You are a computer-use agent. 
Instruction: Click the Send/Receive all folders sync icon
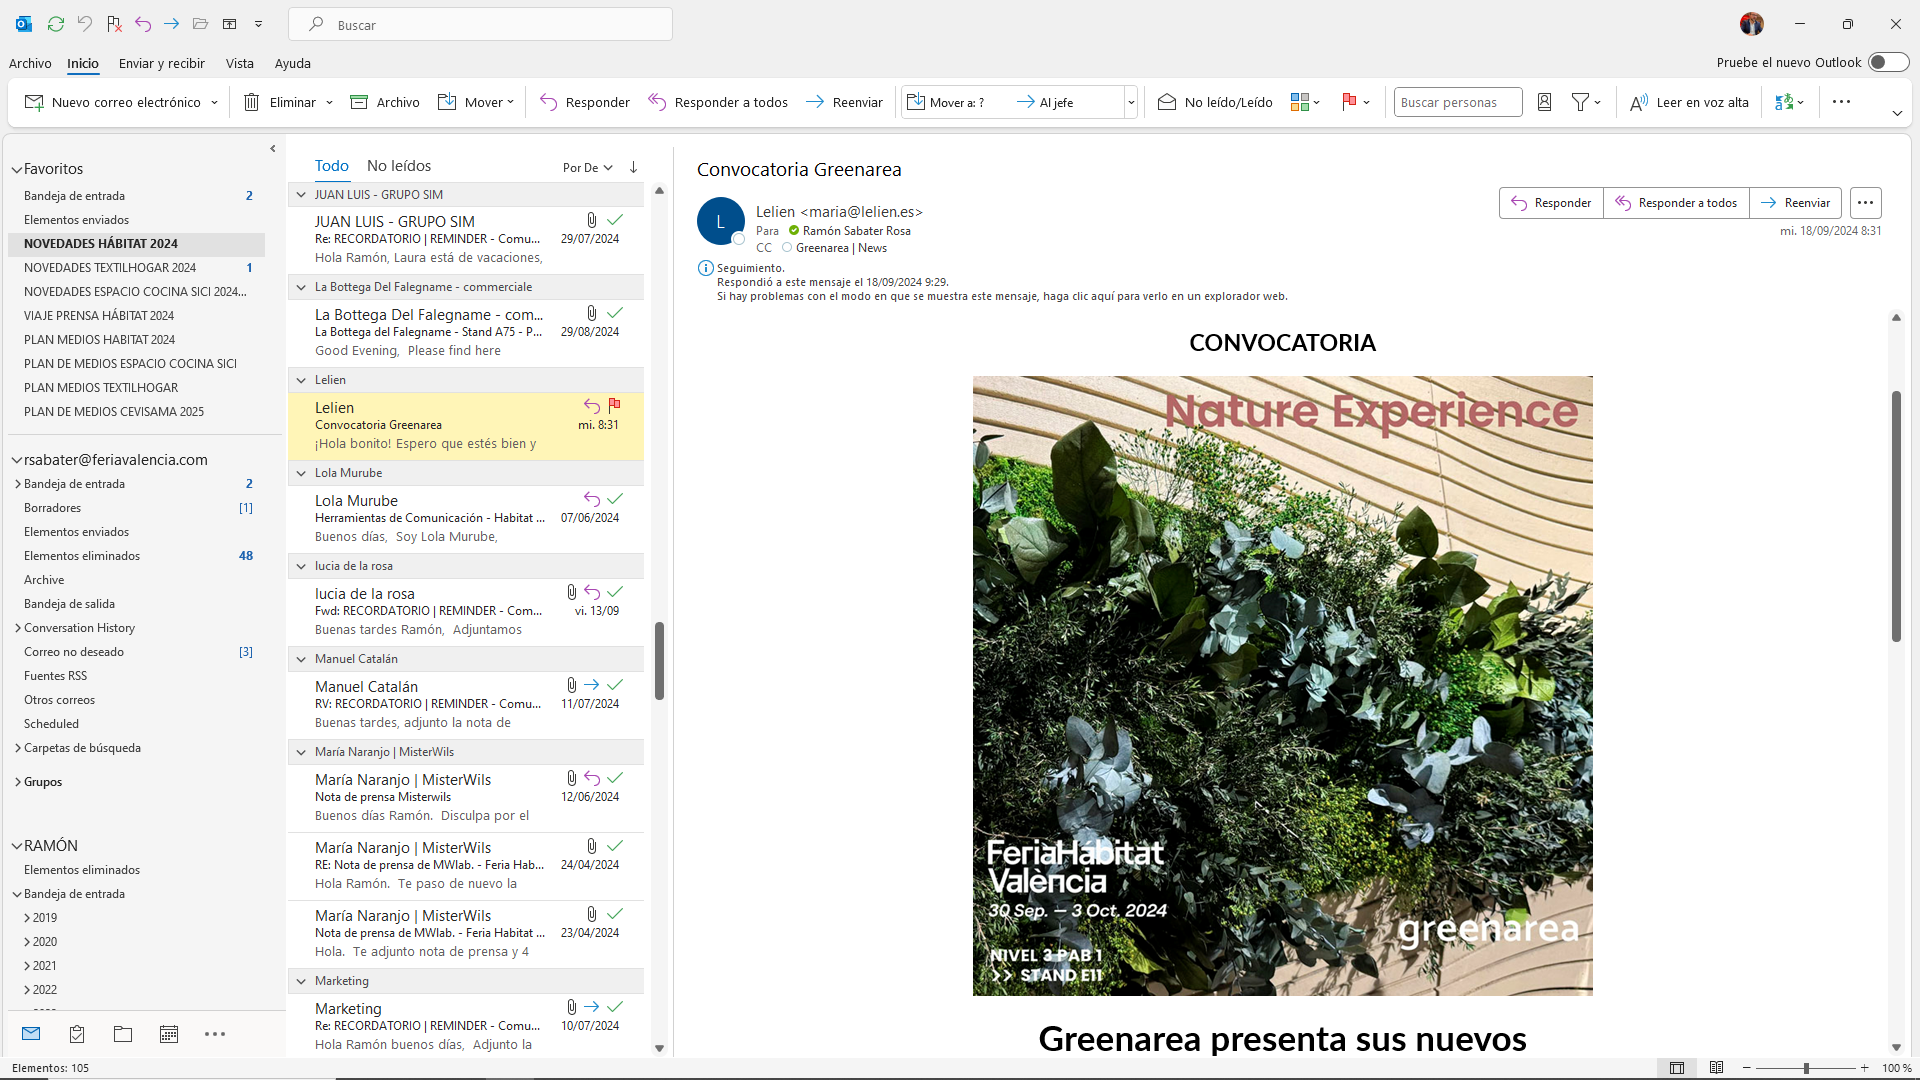pos(56,24)
